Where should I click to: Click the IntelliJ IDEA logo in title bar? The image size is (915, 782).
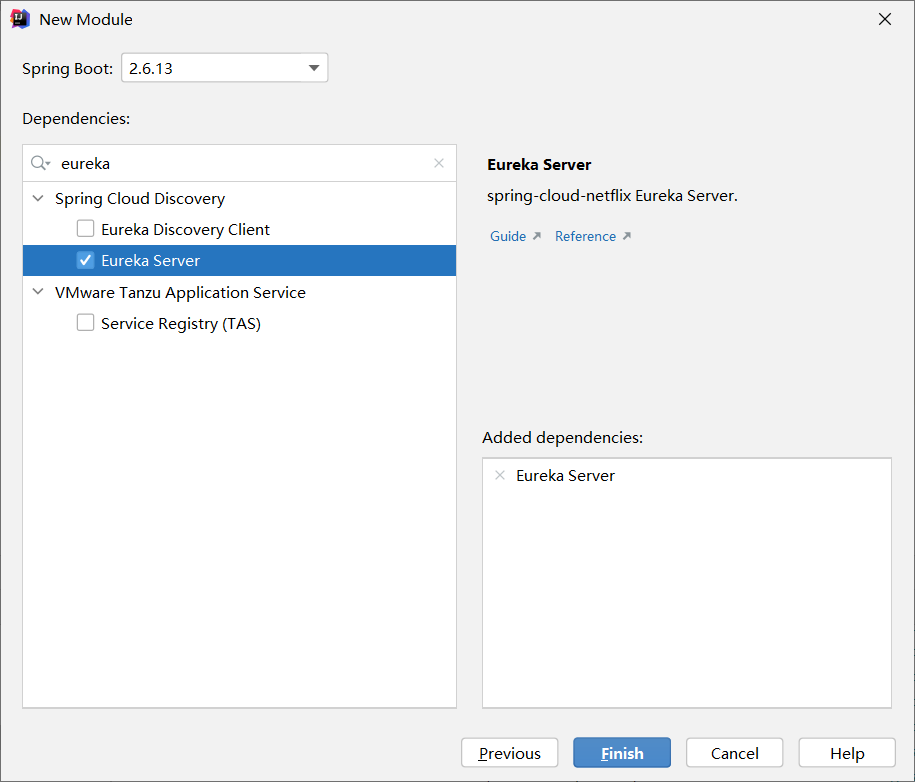[20, 19]
